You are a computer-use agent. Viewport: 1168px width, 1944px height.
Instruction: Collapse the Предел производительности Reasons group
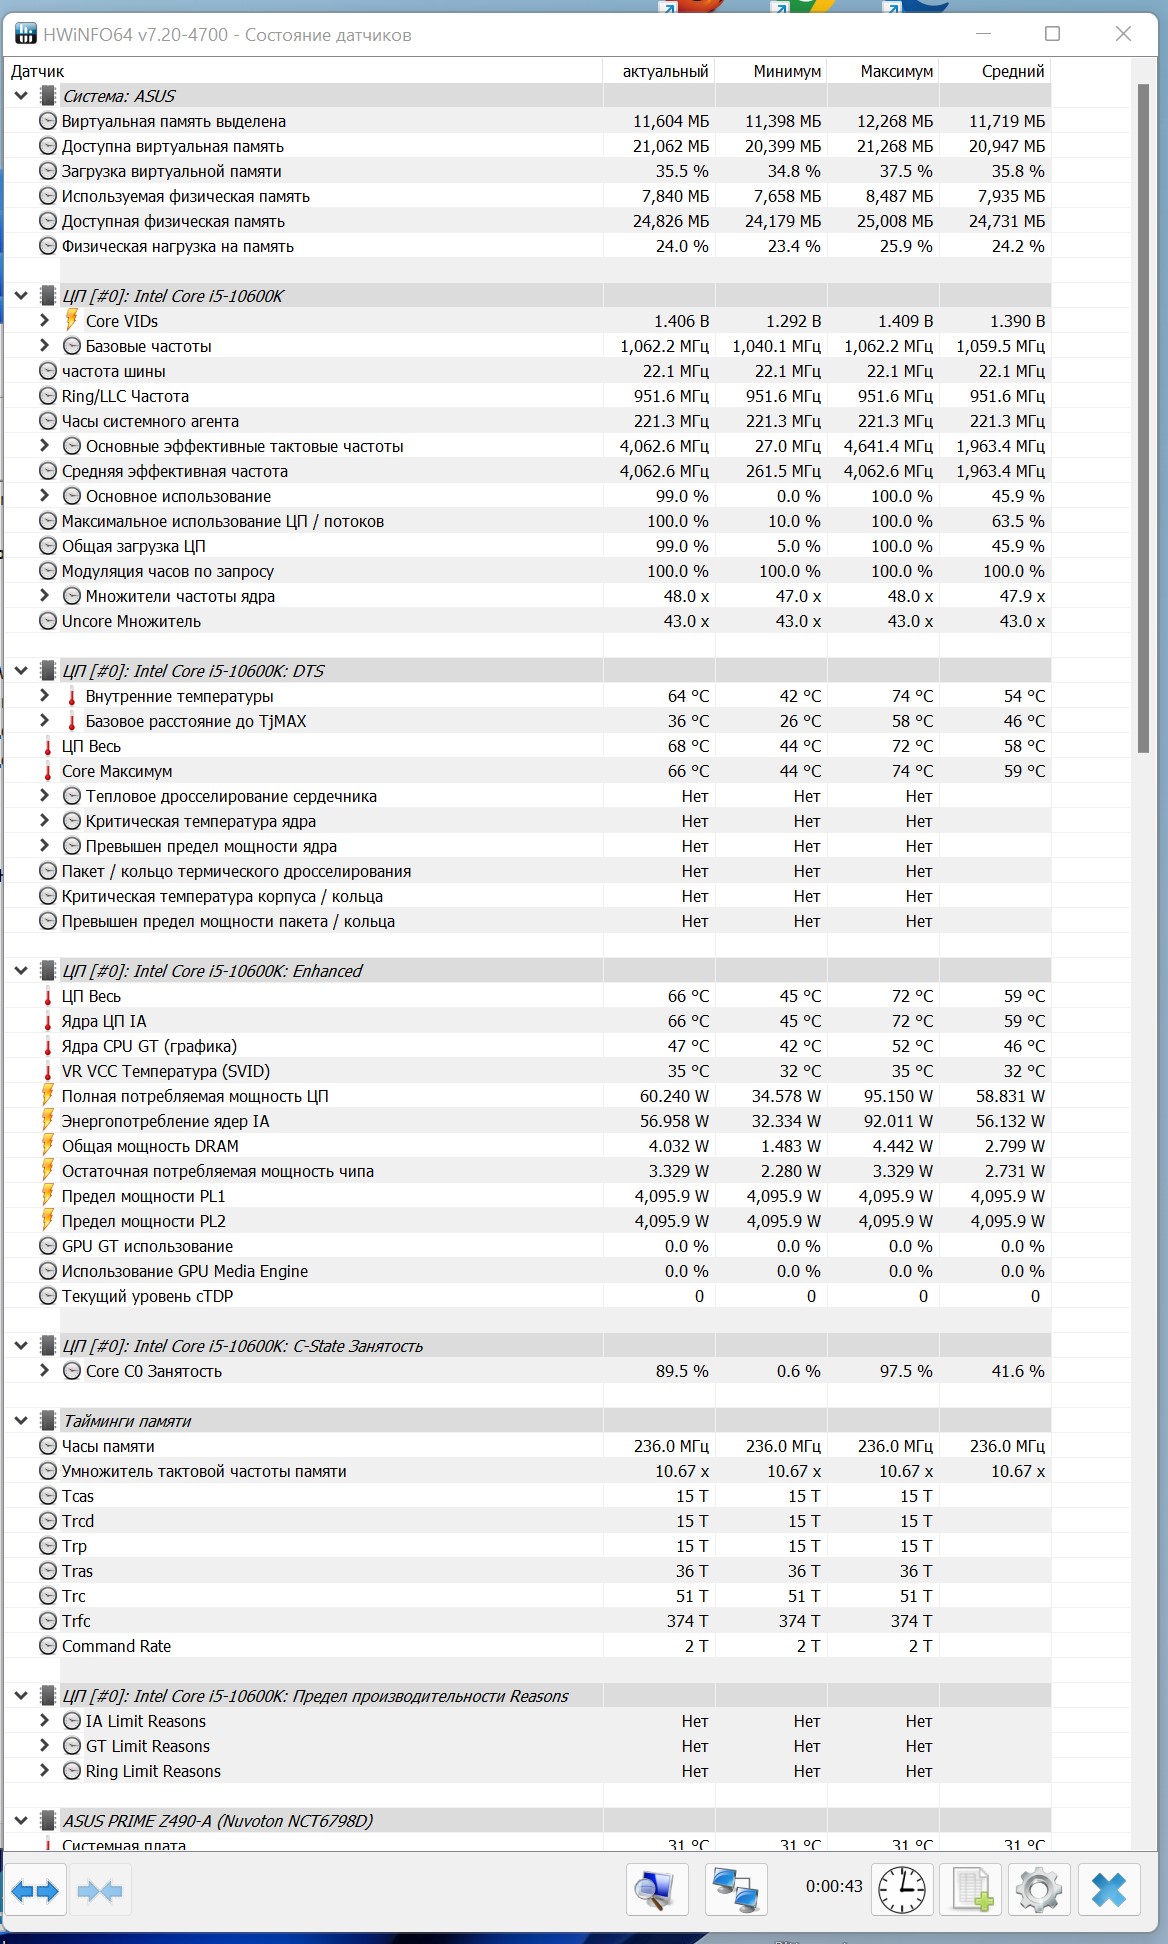tap(21, 1696)
